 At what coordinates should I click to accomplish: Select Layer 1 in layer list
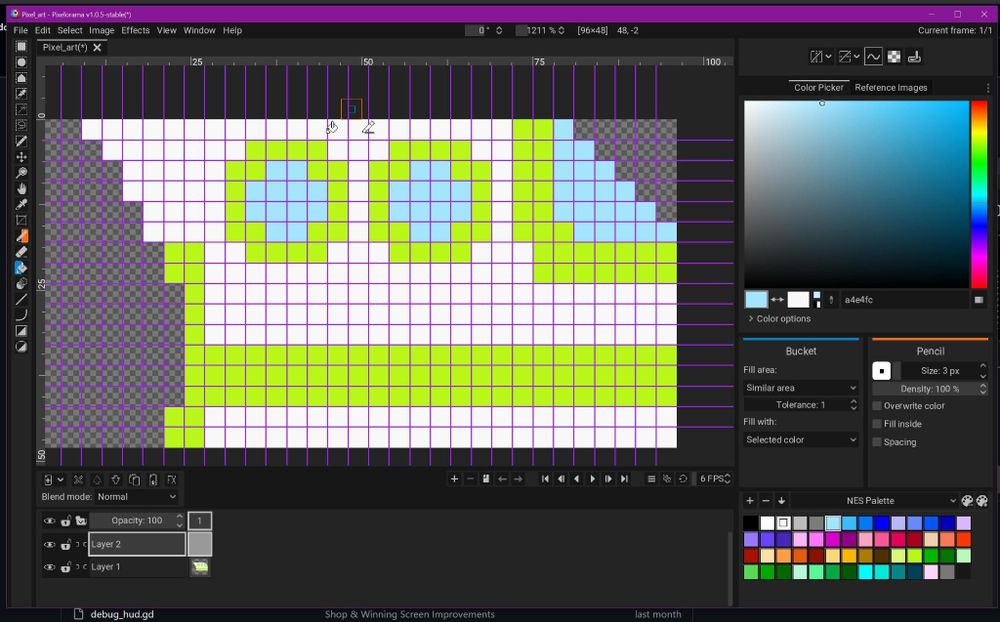click(136, 567)
